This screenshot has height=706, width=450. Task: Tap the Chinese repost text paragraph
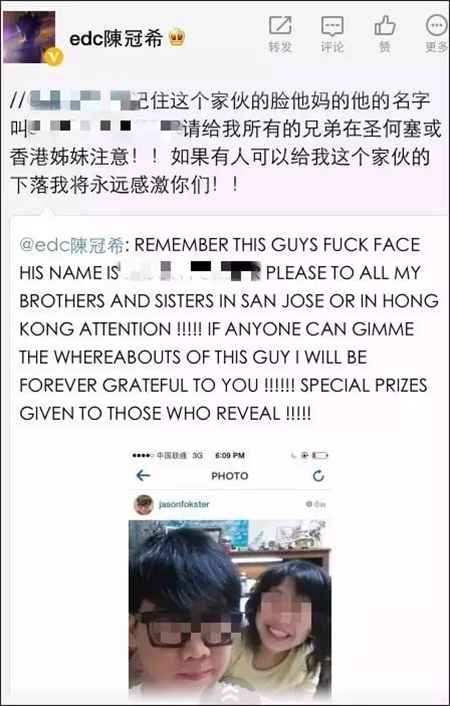point(225,143)
